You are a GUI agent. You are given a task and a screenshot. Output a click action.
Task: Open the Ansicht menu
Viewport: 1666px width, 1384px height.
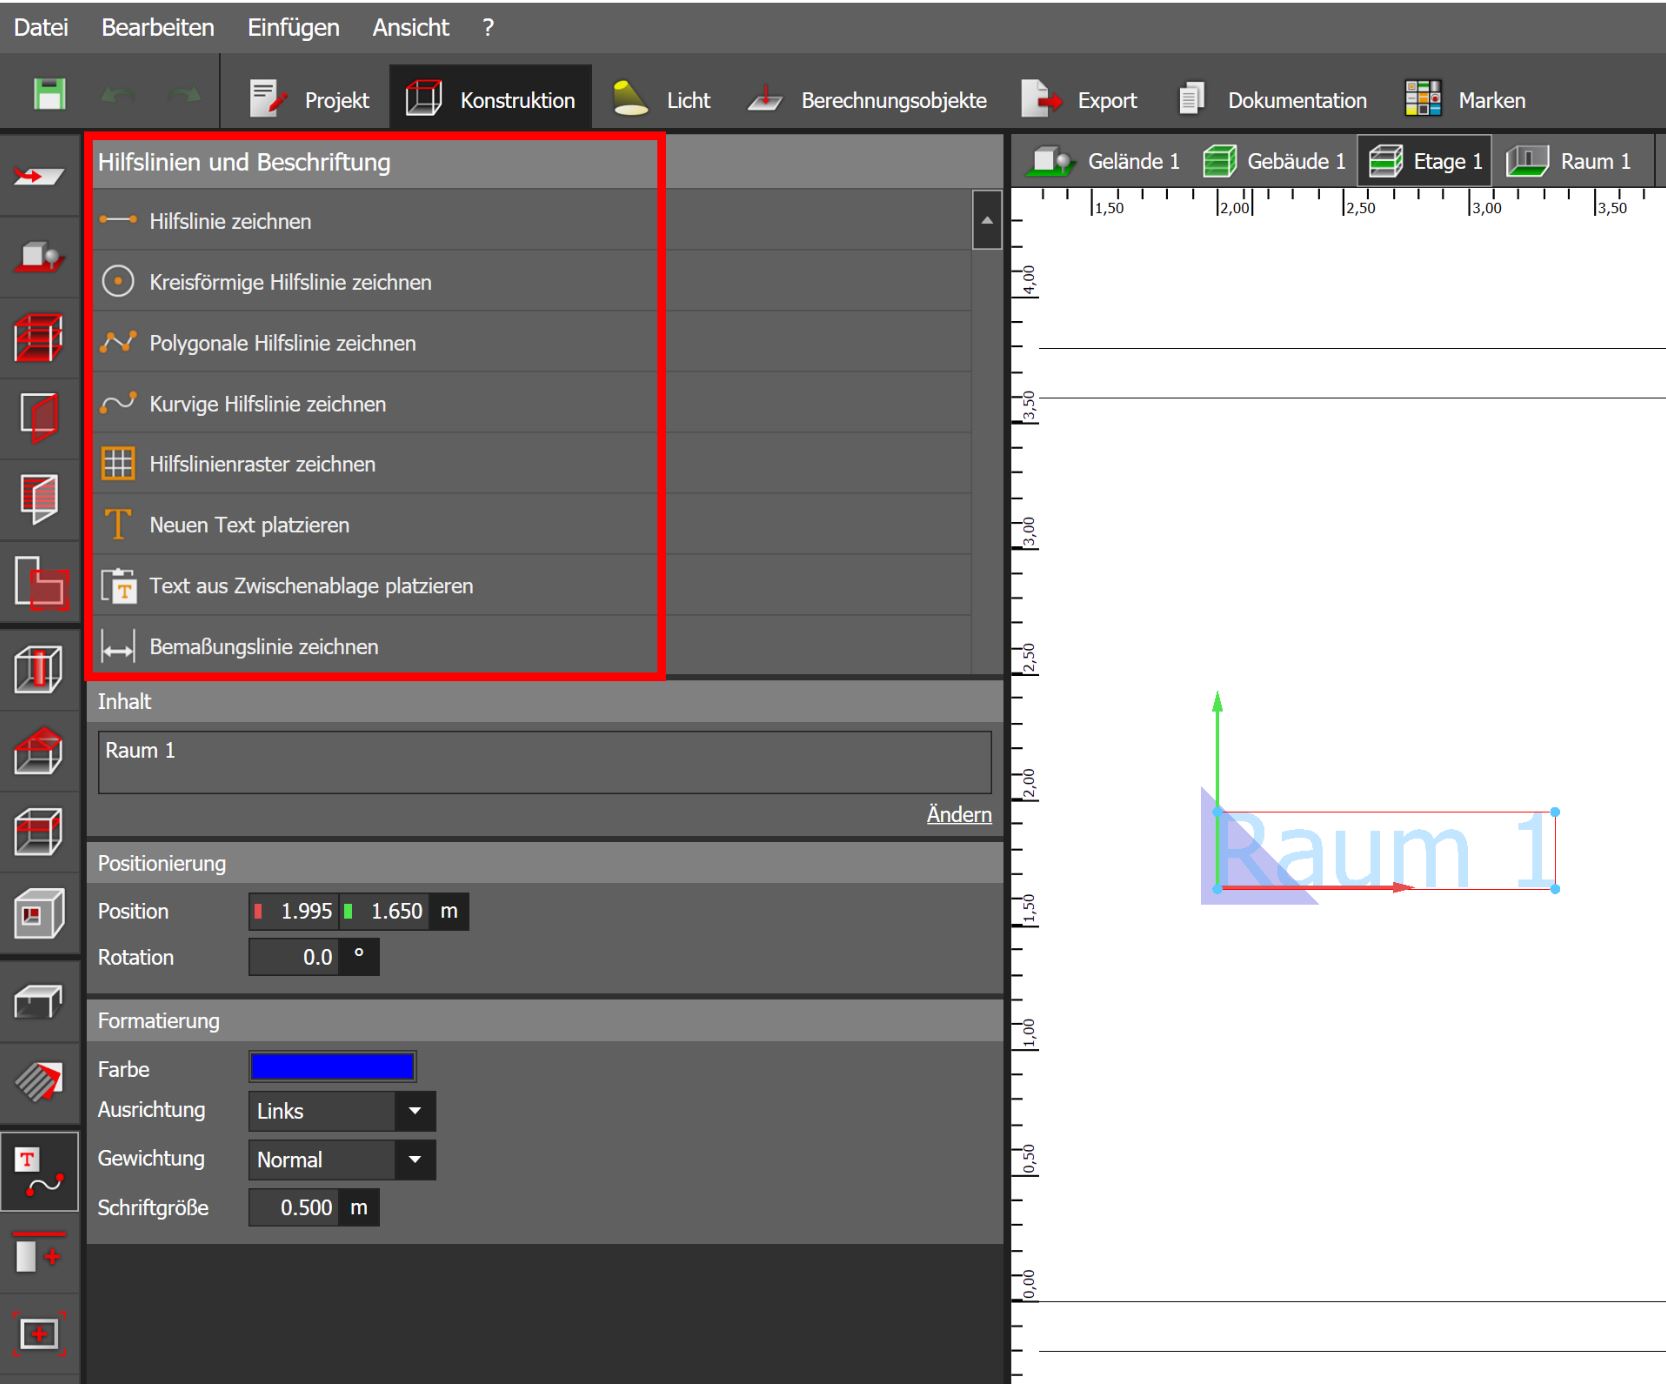pyautogui.click(x=410, y=27)
